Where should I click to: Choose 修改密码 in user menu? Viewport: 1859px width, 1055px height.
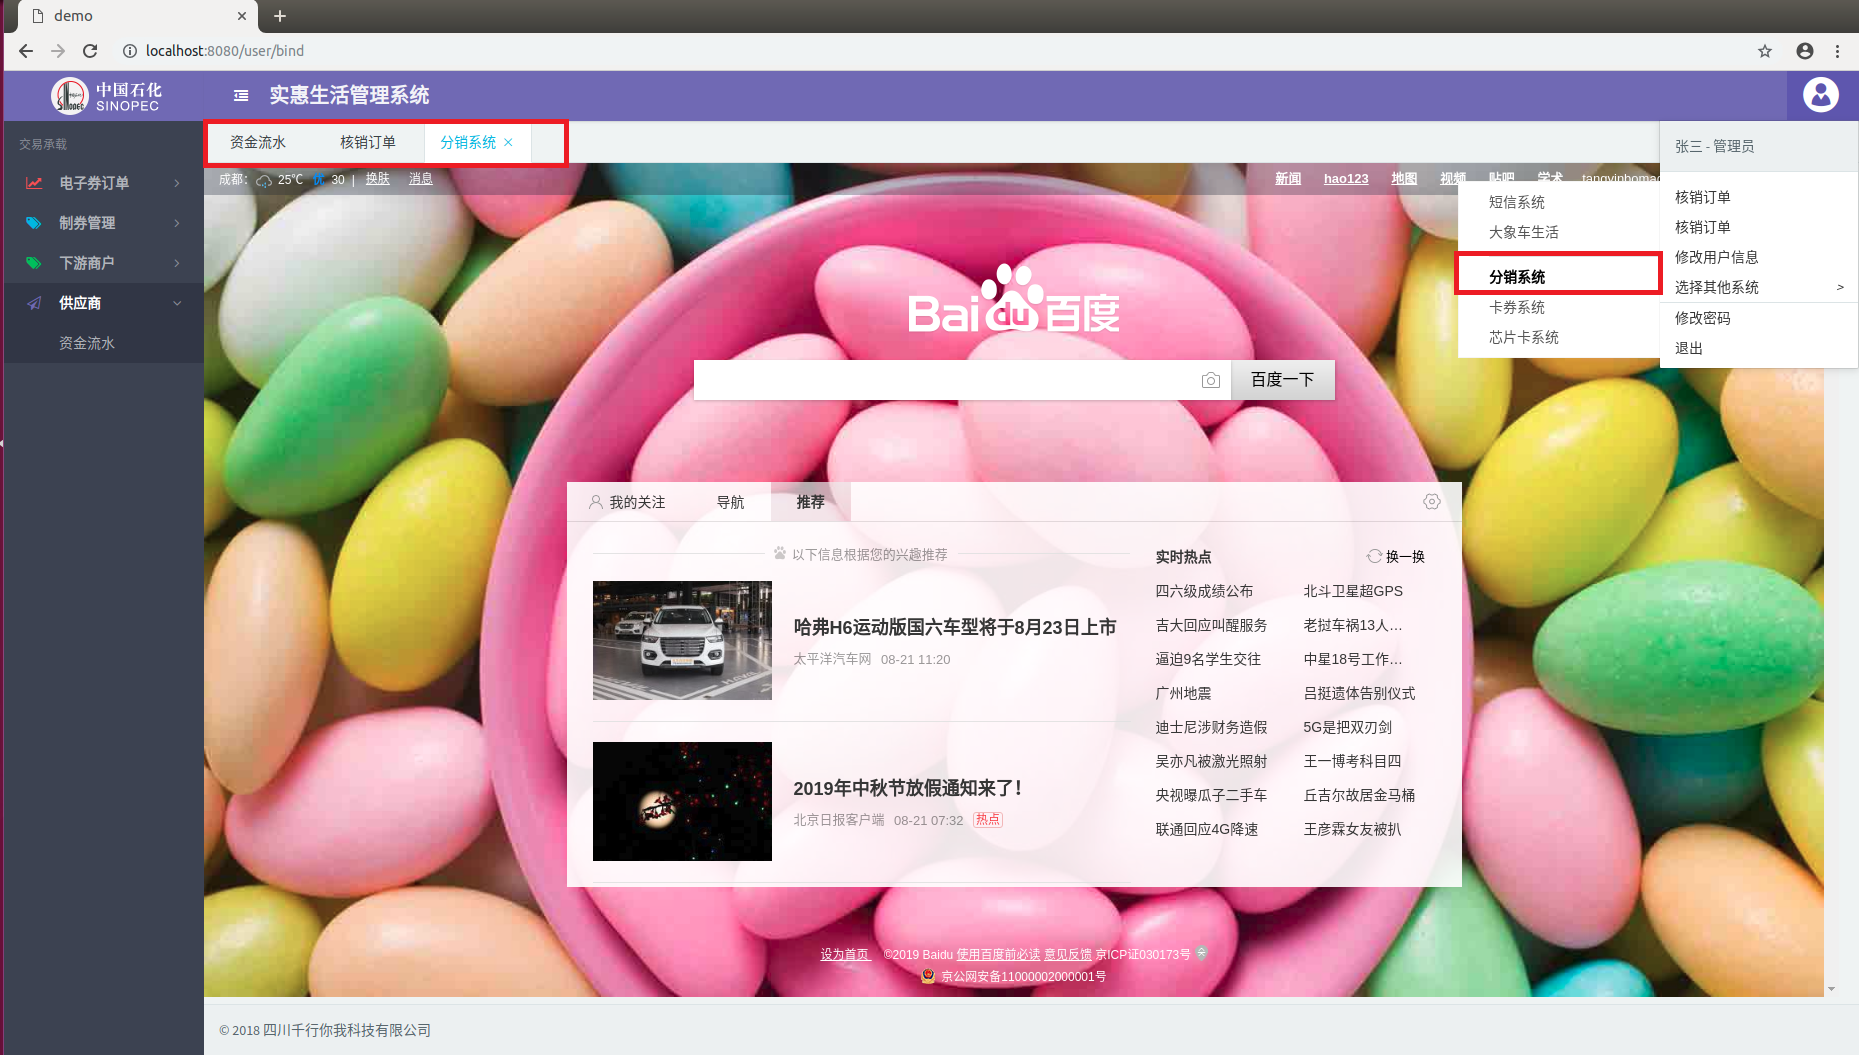(x=1703, y=318)
